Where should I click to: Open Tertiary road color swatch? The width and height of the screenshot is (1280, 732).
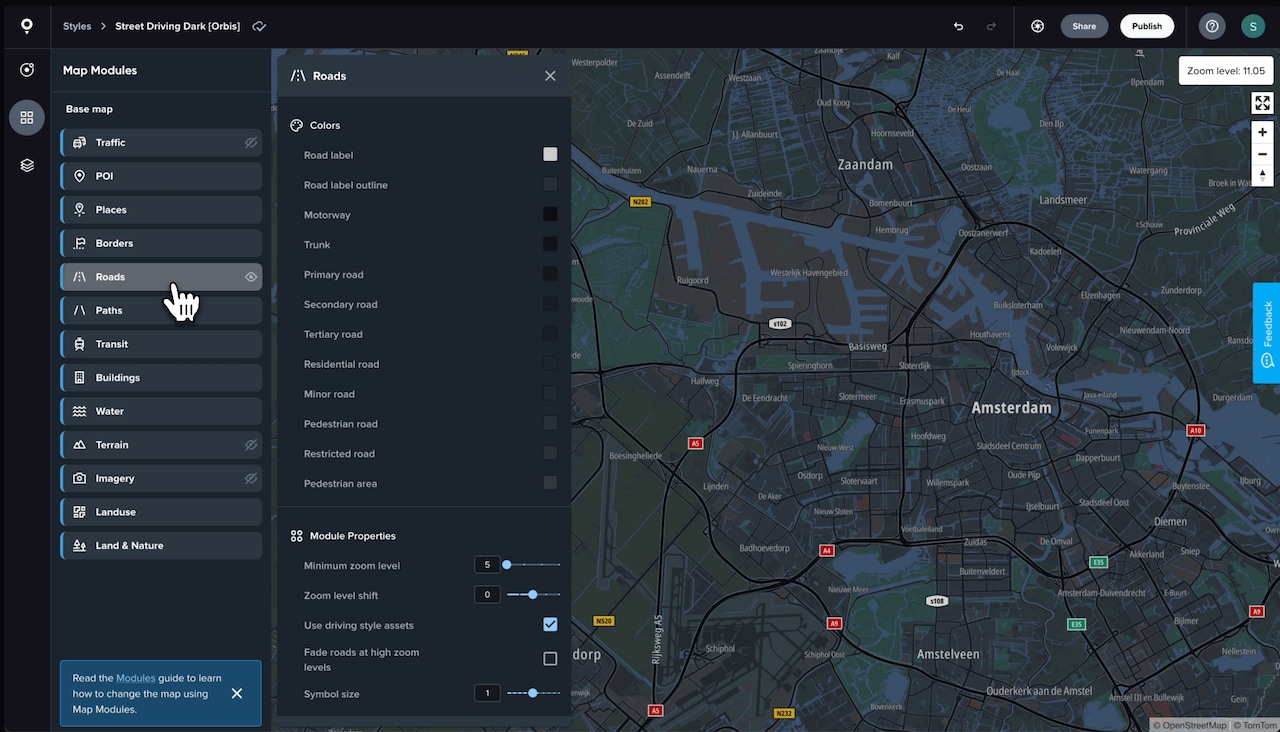coord(550,333)
